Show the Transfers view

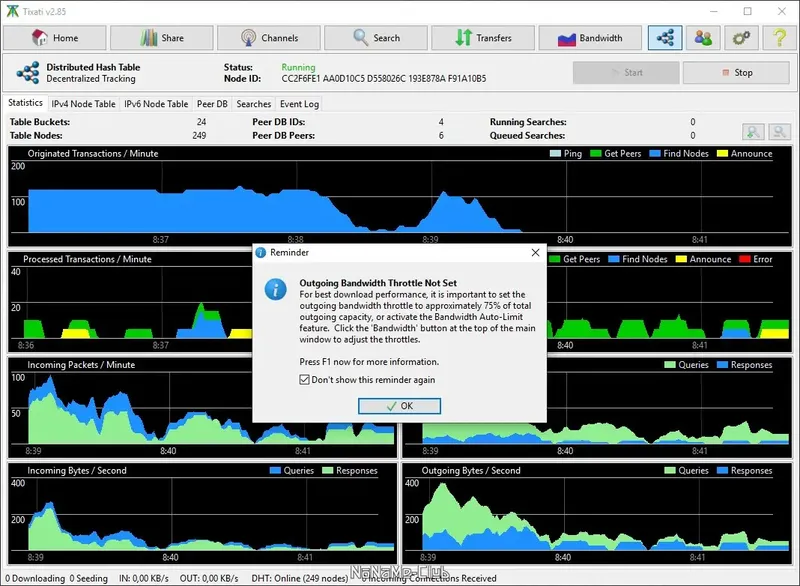pos(483,38)
